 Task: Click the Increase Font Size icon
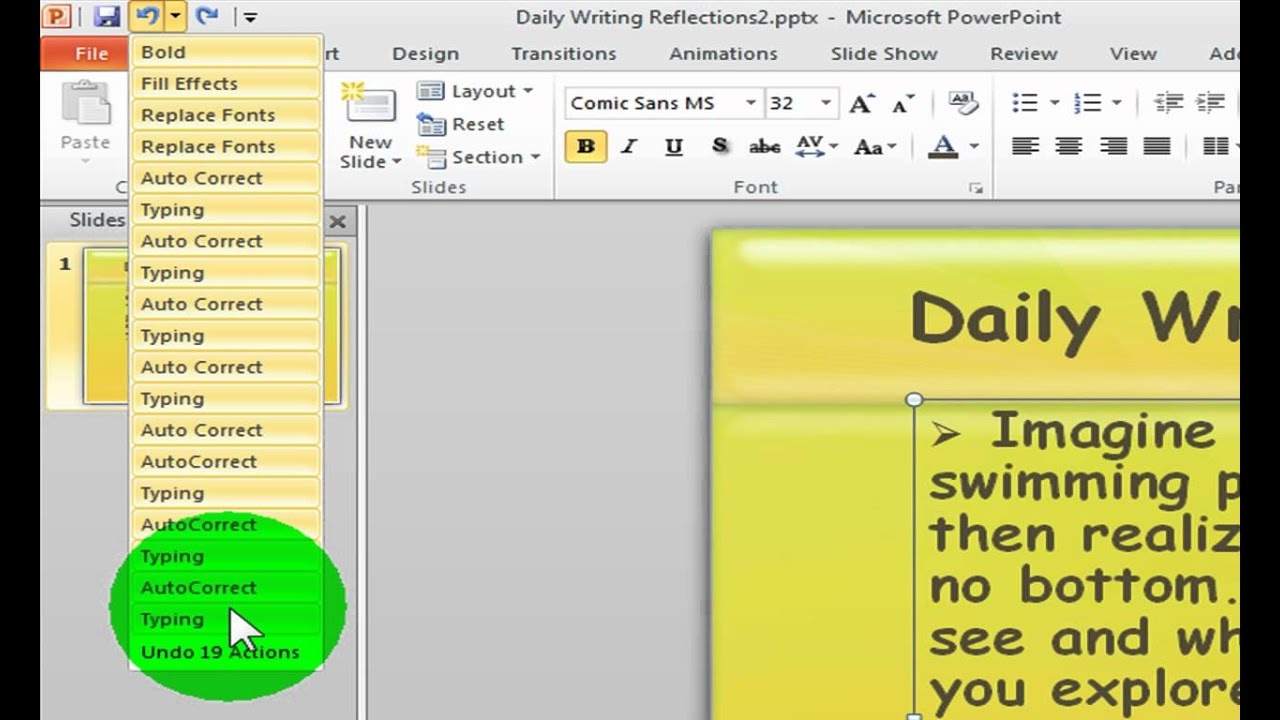click(859, 102)
